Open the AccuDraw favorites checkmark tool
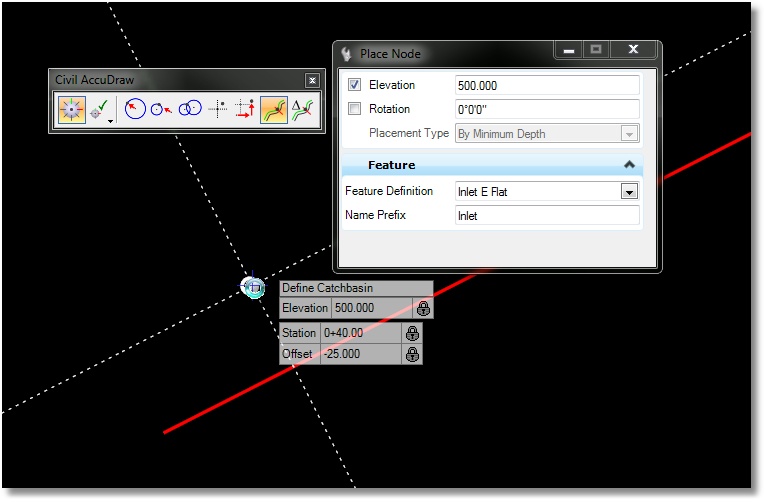This screenshot has height=502, width=765. pos(100,109)
